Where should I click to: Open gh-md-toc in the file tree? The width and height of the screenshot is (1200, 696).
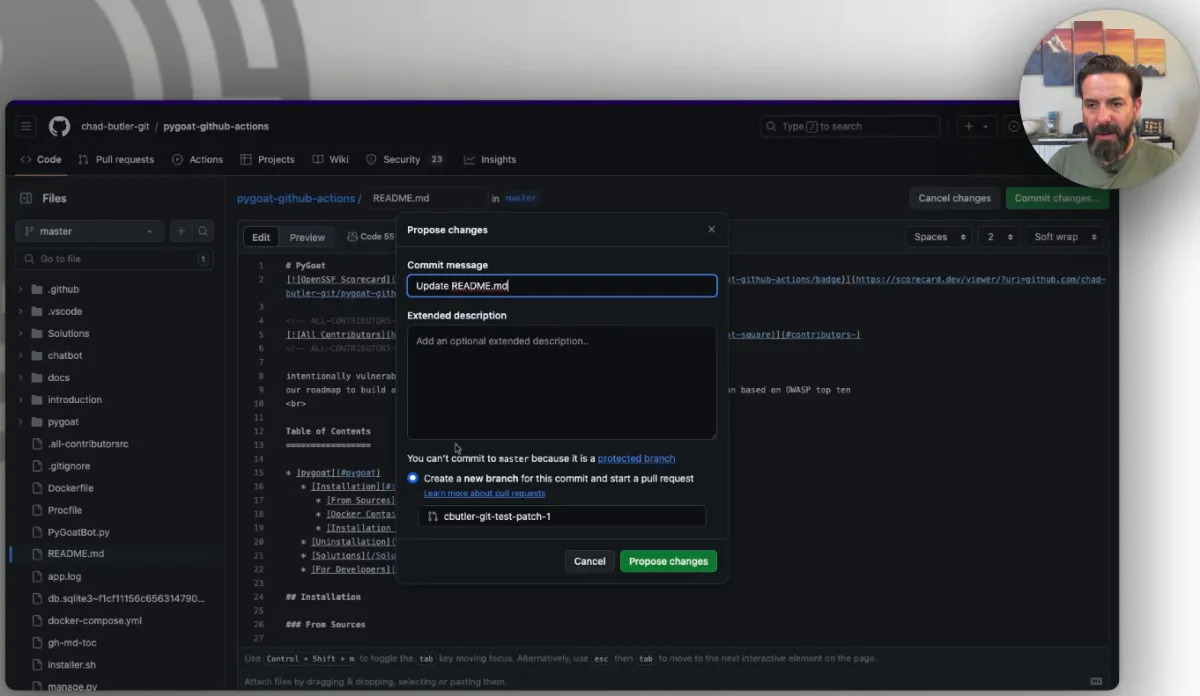(72, 642)
